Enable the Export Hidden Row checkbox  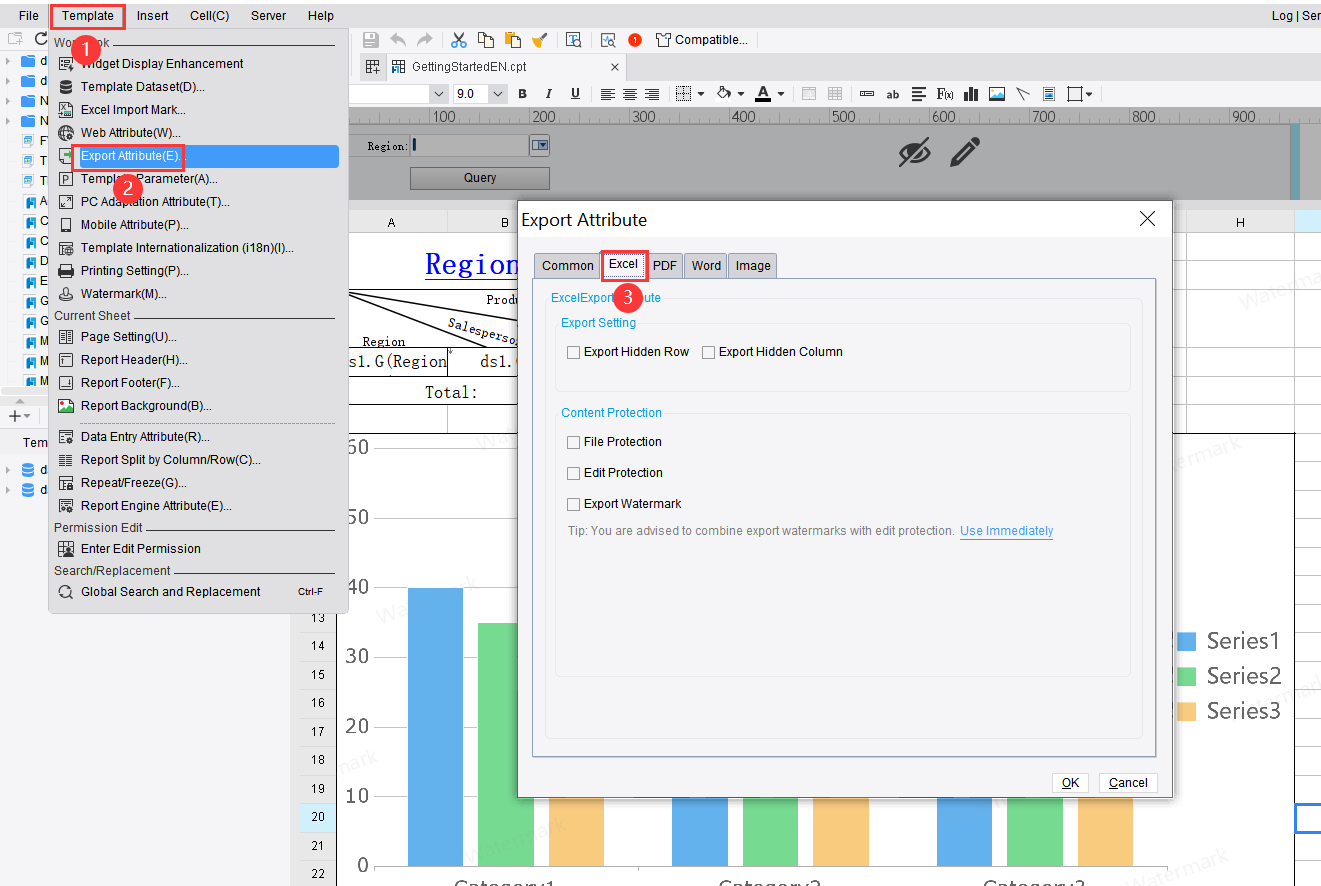click(574, 352)
